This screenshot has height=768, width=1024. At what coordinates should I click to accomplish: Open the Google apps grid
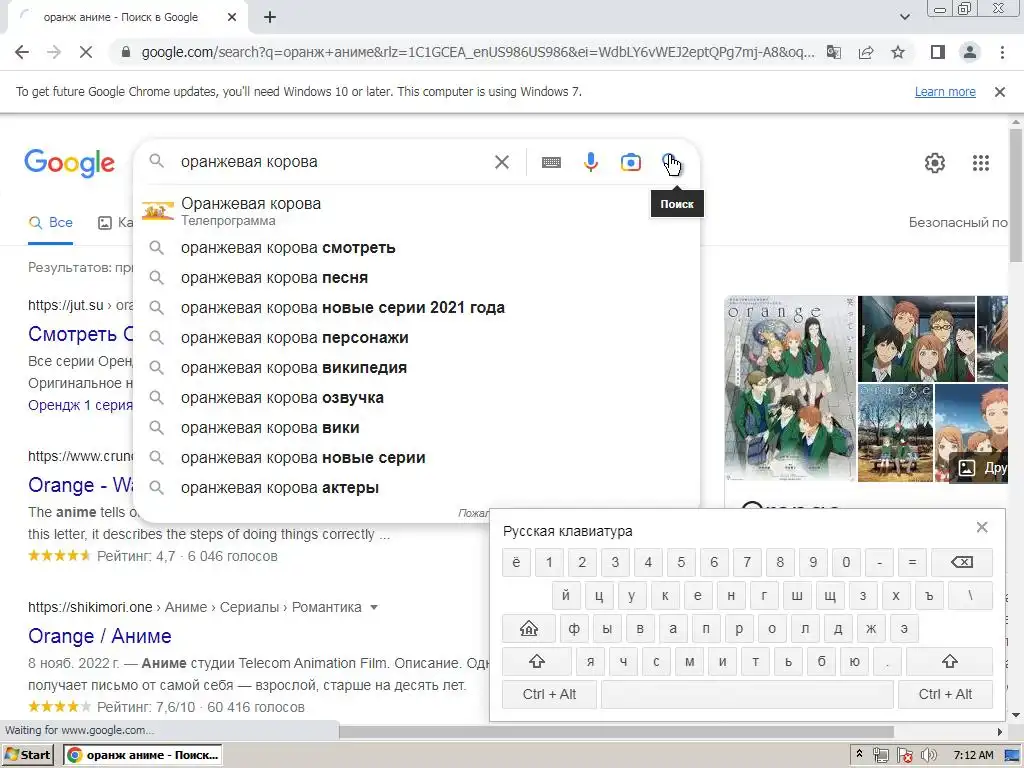pos(981,163)
